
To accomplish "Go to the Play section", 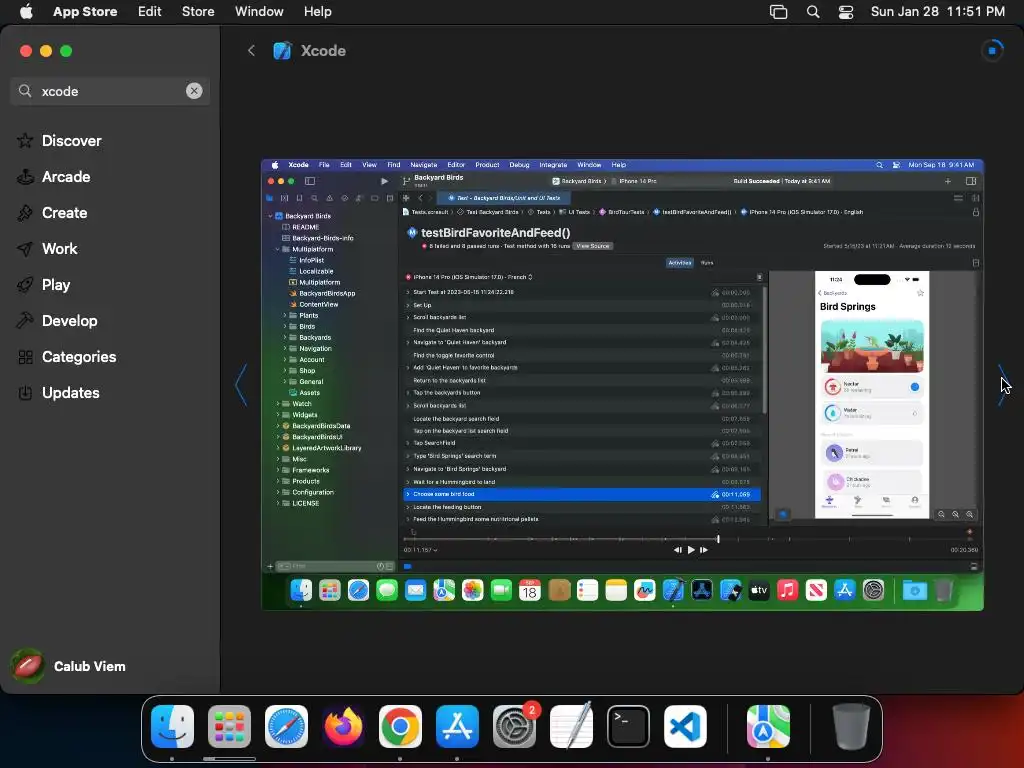I will (56, 284).
